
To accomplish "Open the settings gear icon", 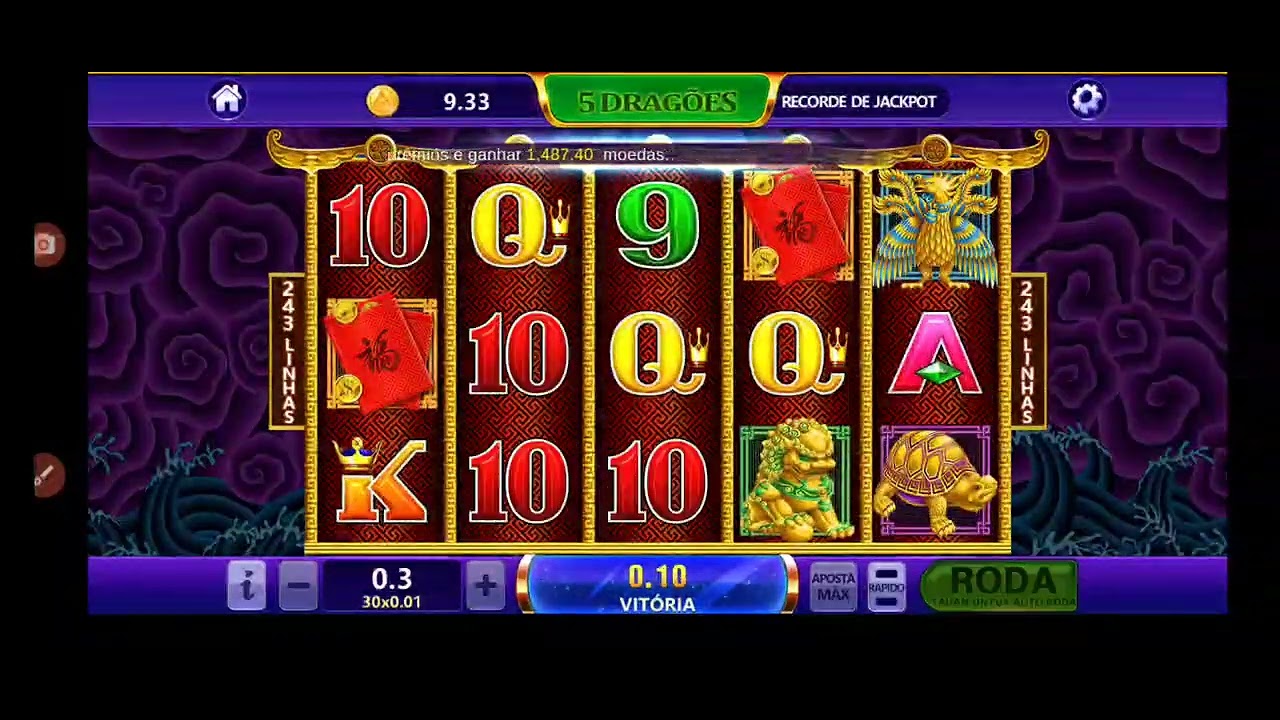I will click(x=1087, y=99).
